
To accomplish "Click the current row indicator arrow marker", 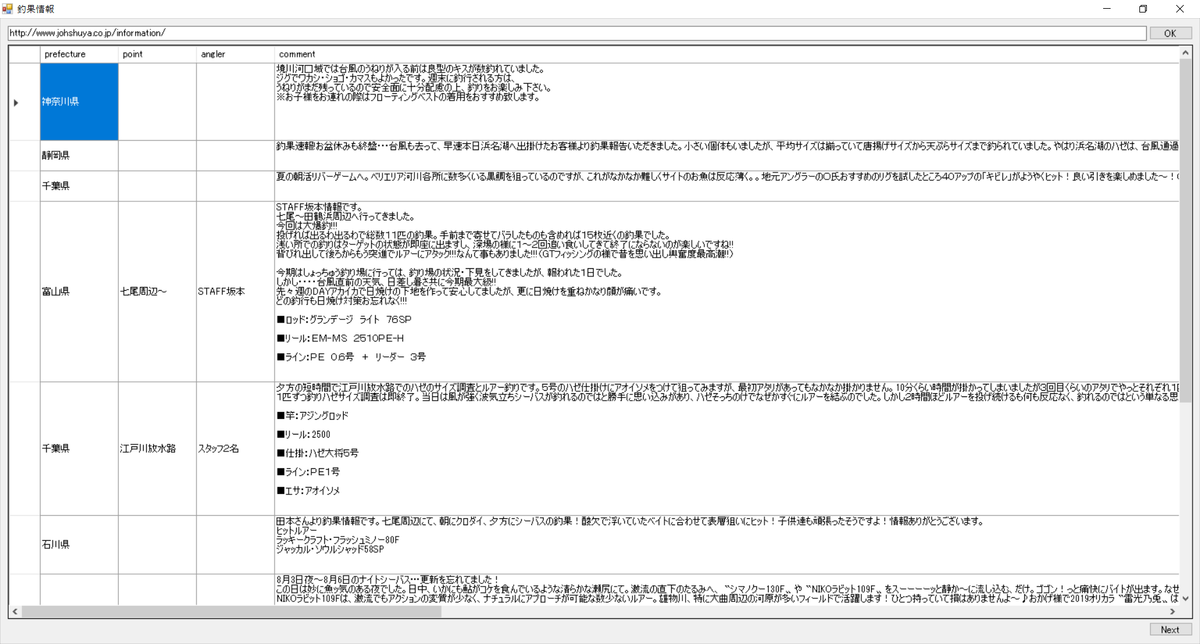I will coord(16,101).
